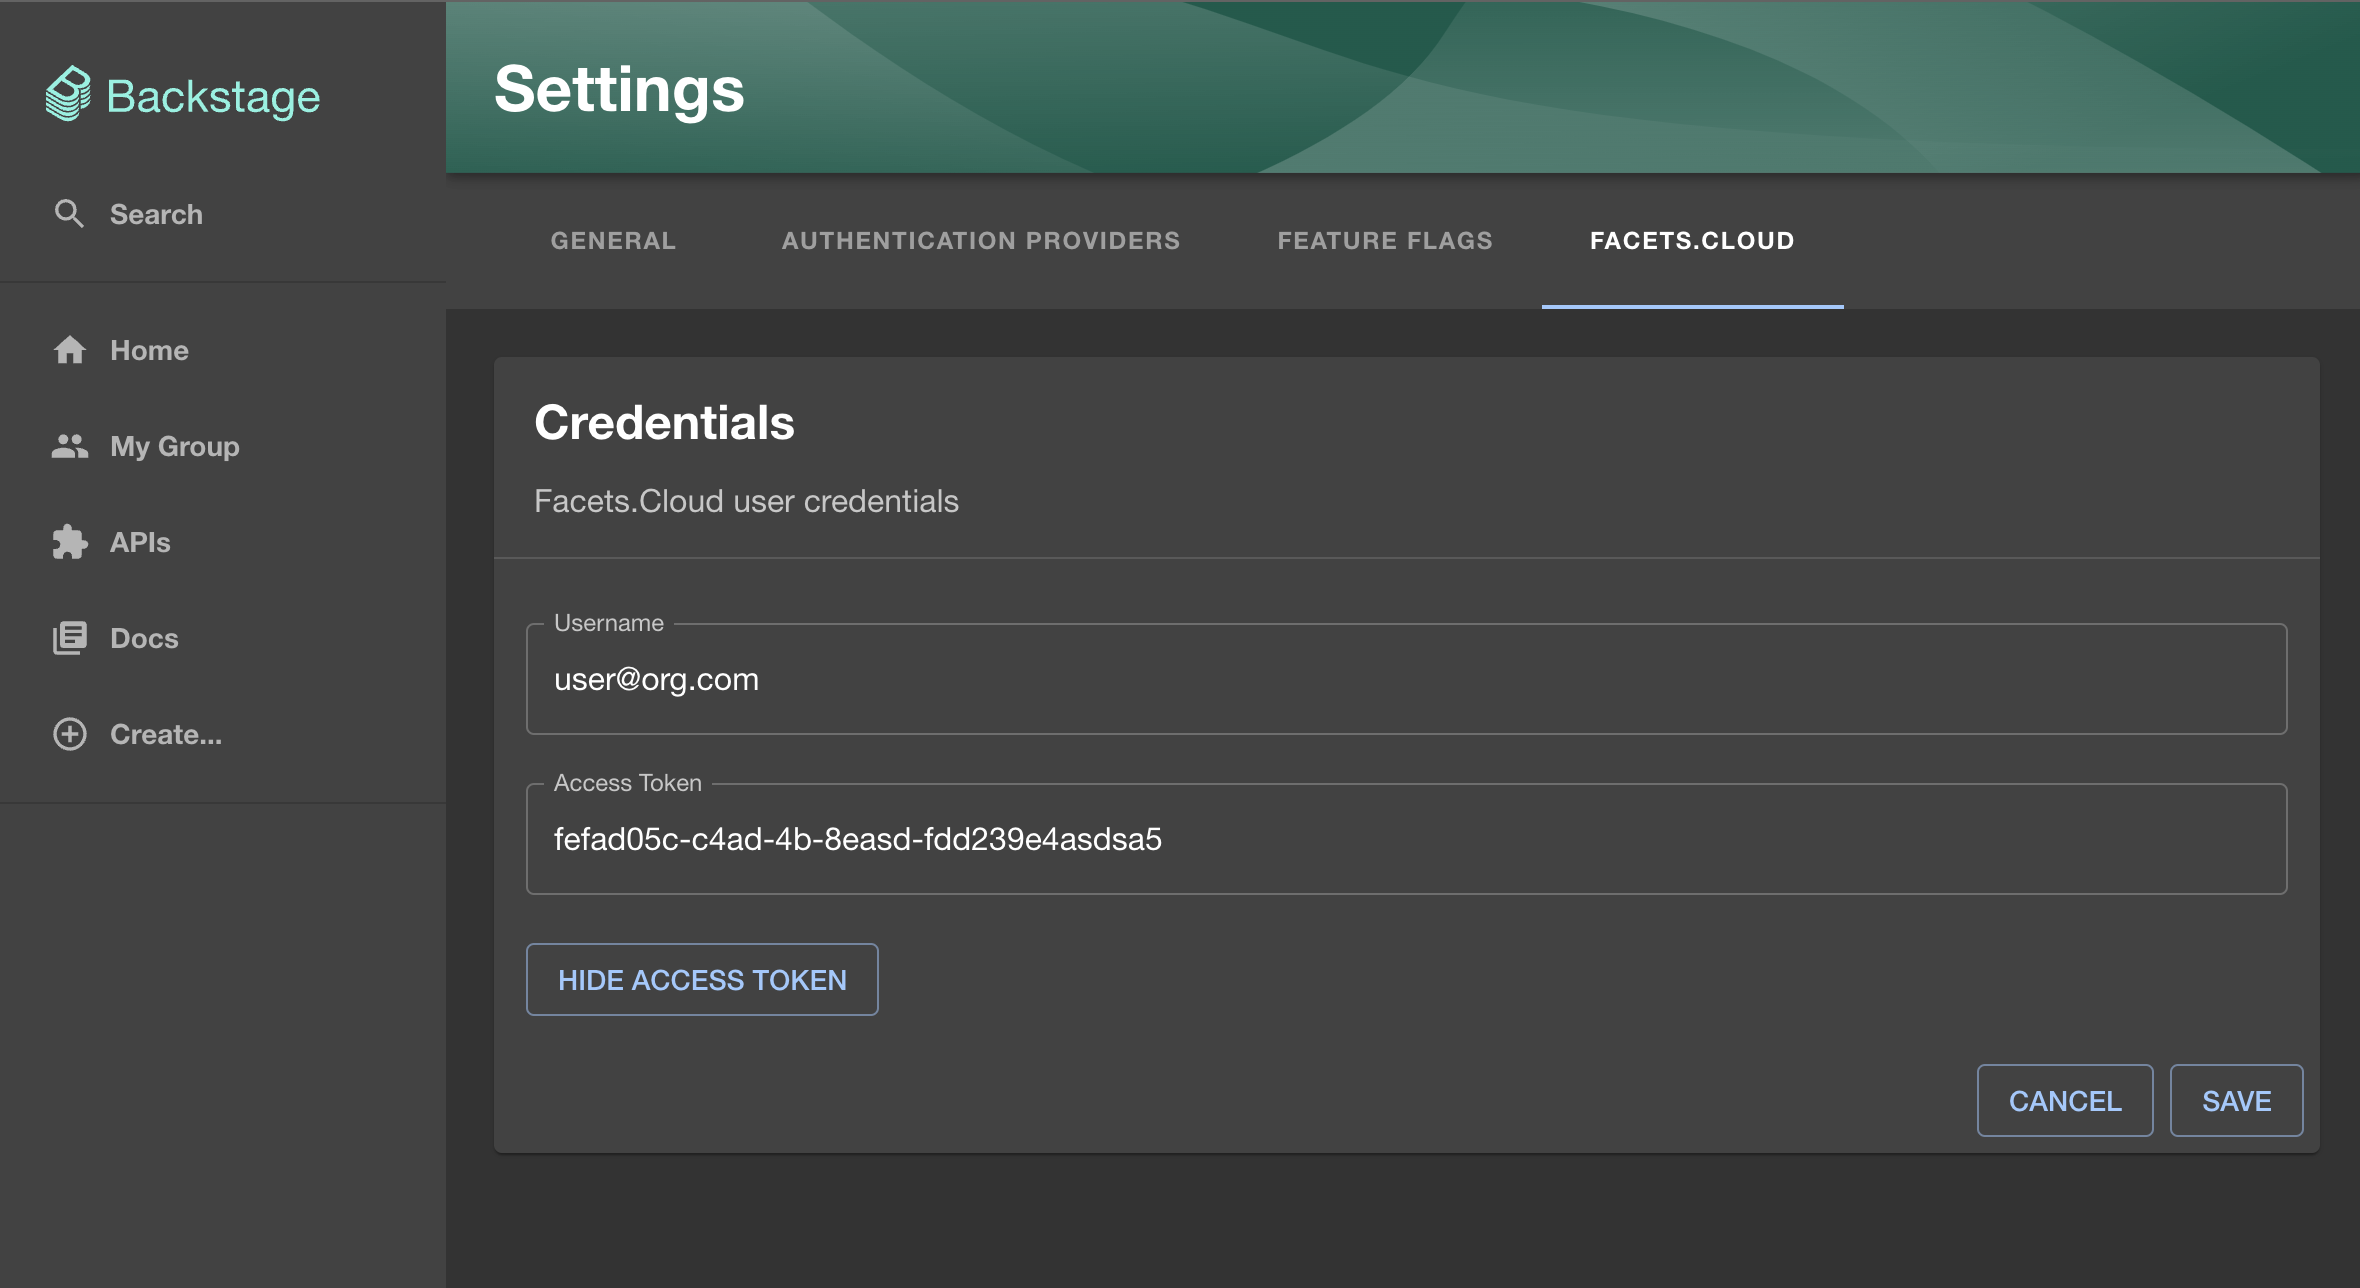Viewport: 2360px width, 1288px height.
Task: Click the APIs puzzle piece icon
Action: (69, 542)
